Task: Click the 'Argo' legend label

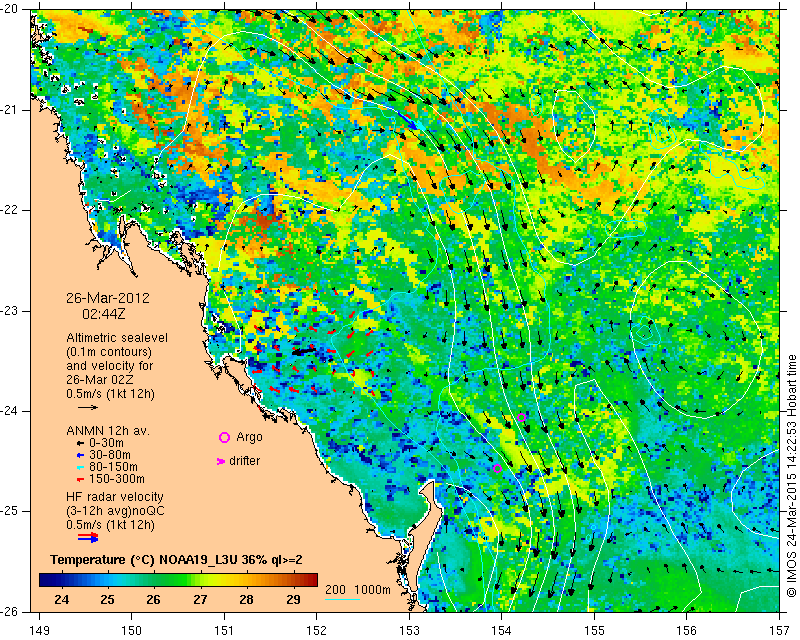Action: 249,437
